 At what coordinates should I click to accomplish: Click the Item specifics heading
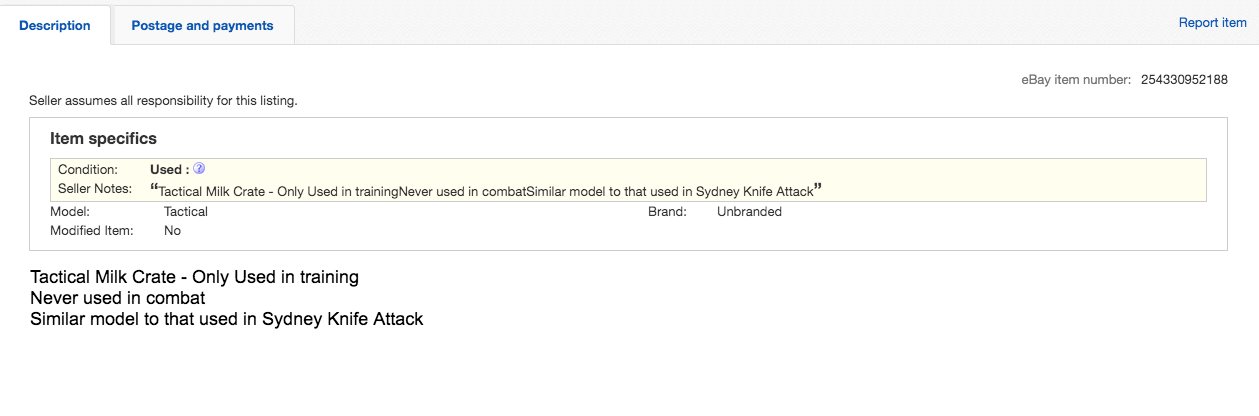coord(103,139)
